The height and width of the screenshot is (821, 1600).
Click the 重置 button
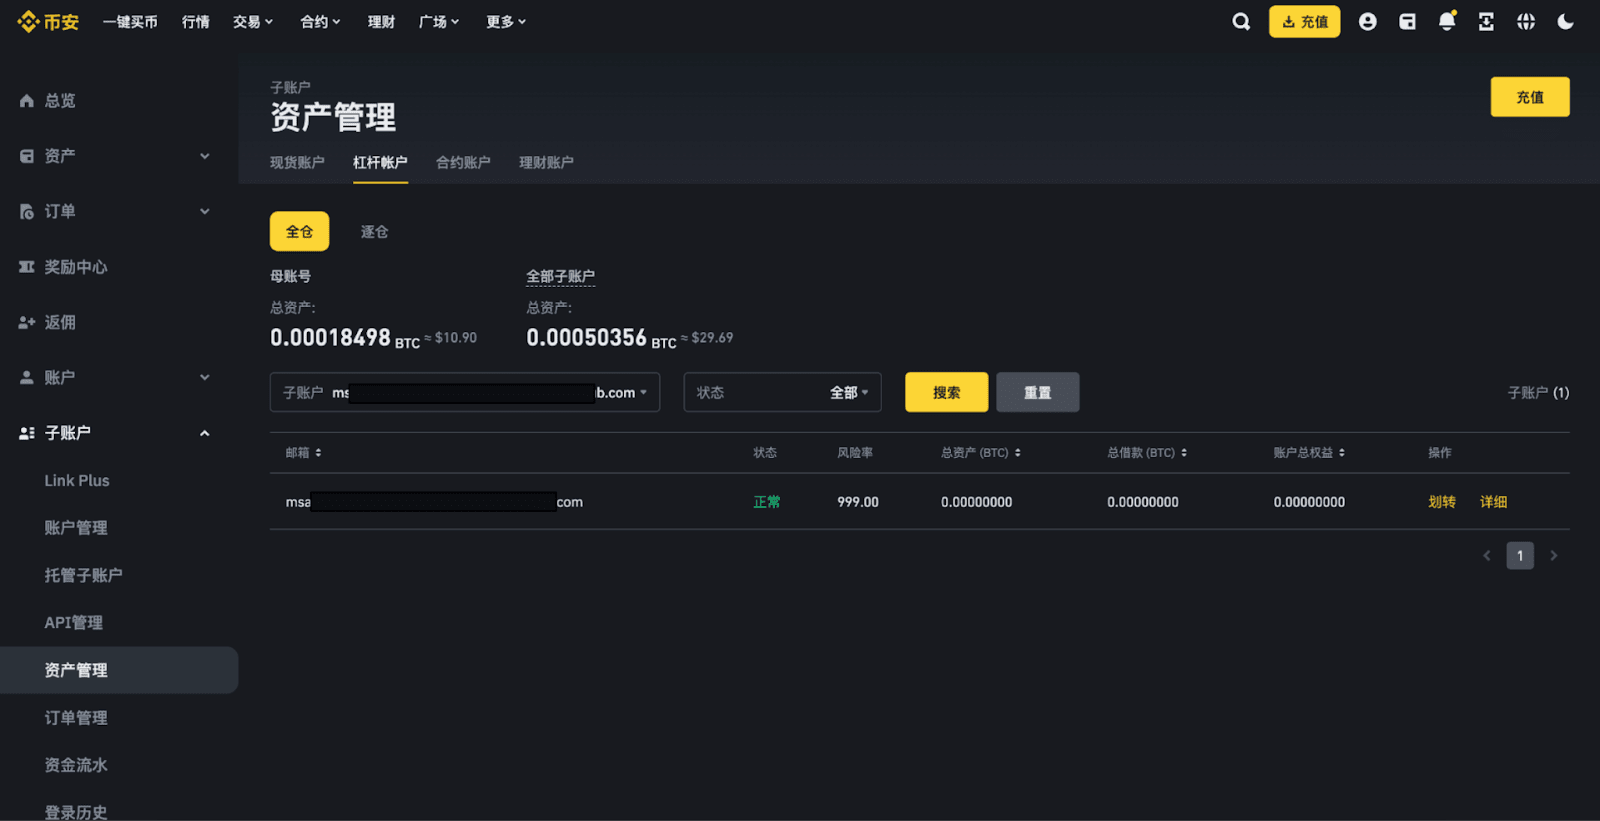click(1038, 393)
